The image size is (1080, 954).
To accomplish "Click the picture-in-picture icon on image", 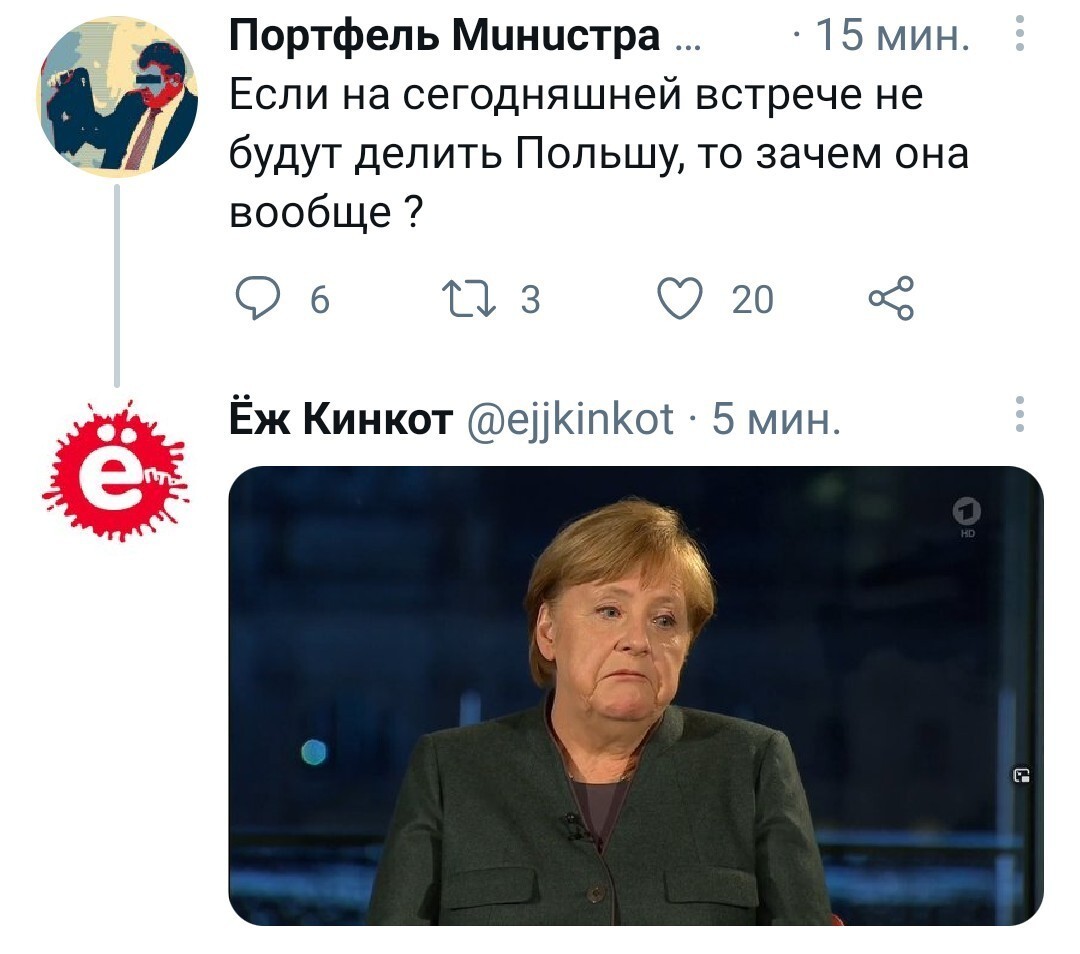I will click(x=1021, y=775).
